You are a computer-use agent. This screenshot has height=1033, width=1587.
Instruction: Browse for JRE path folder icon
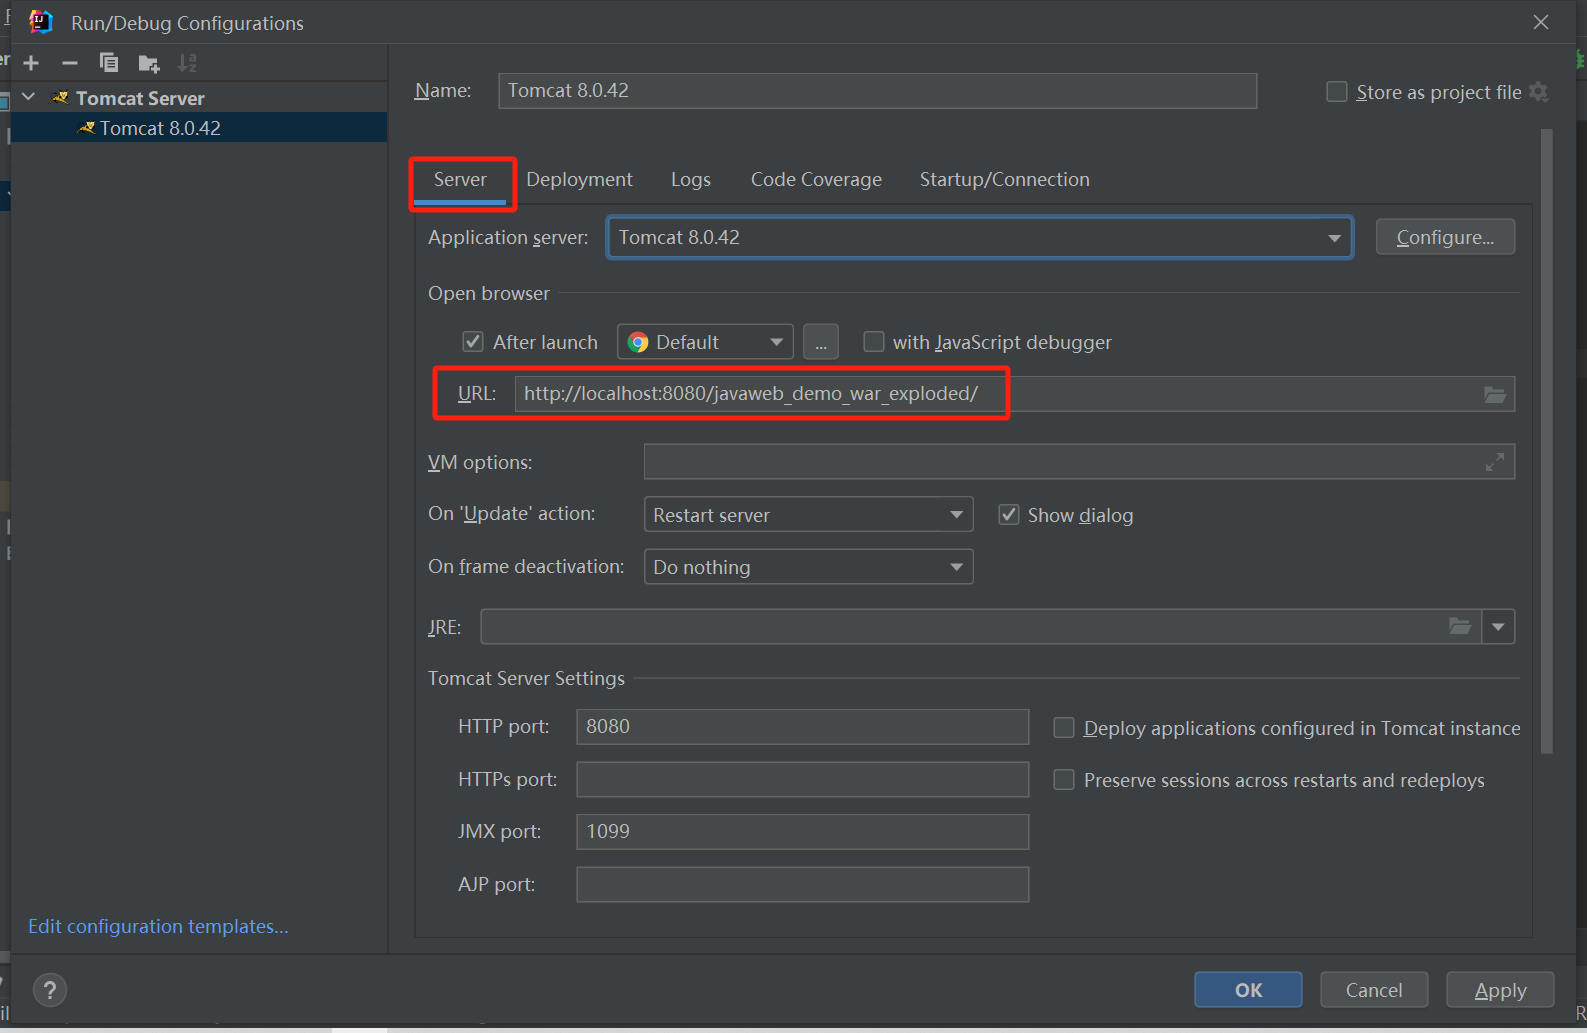coord(1460,626)
